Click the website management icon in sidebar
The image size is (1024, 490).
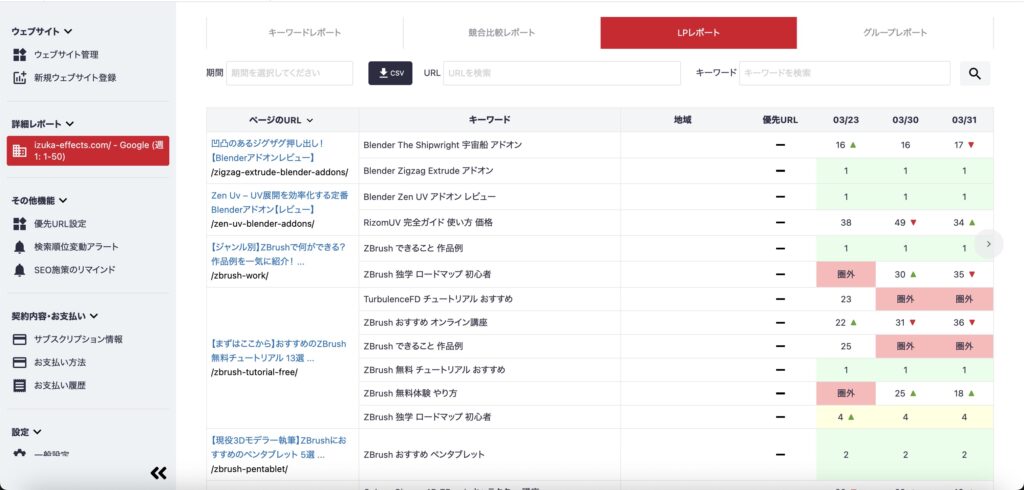coord(20,54)
